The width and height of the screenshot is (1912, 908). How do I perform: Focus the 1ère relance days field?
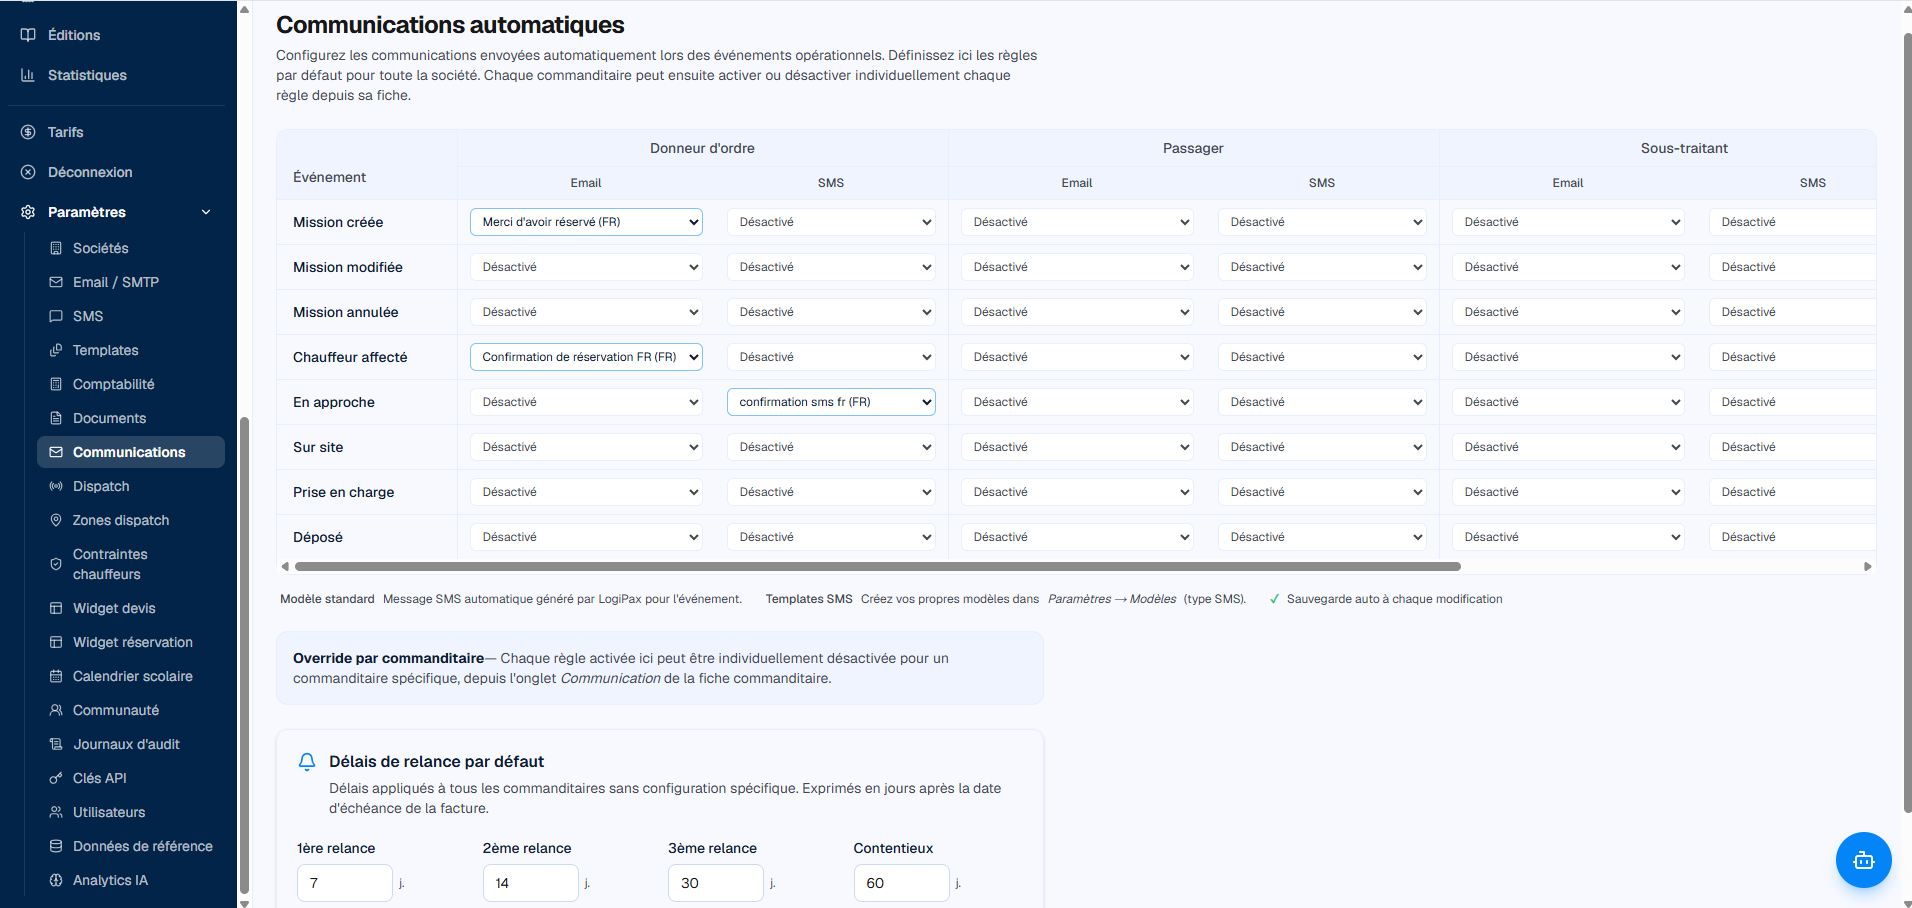pos(345,883)
